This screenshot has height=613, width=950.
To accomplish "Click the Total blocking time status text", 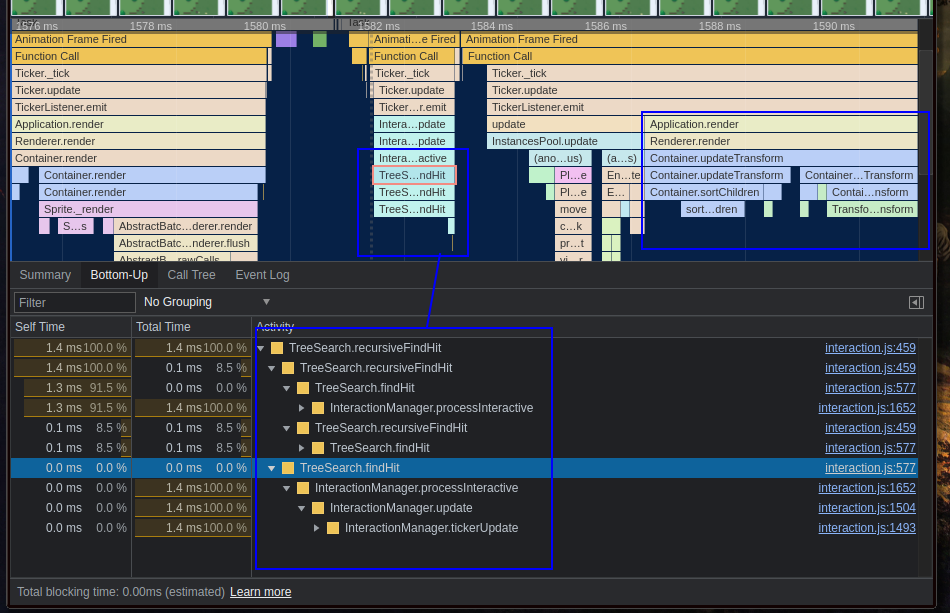I will tap(121, 592).
